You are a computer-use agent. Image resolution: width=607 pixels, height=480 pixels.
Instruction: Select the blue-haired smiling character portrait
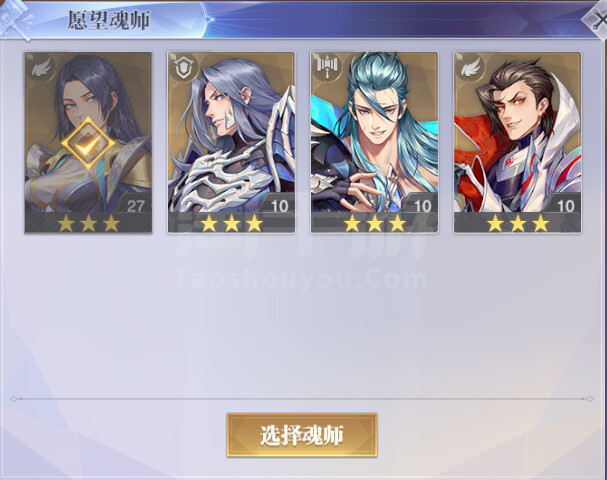coord(375,142)
